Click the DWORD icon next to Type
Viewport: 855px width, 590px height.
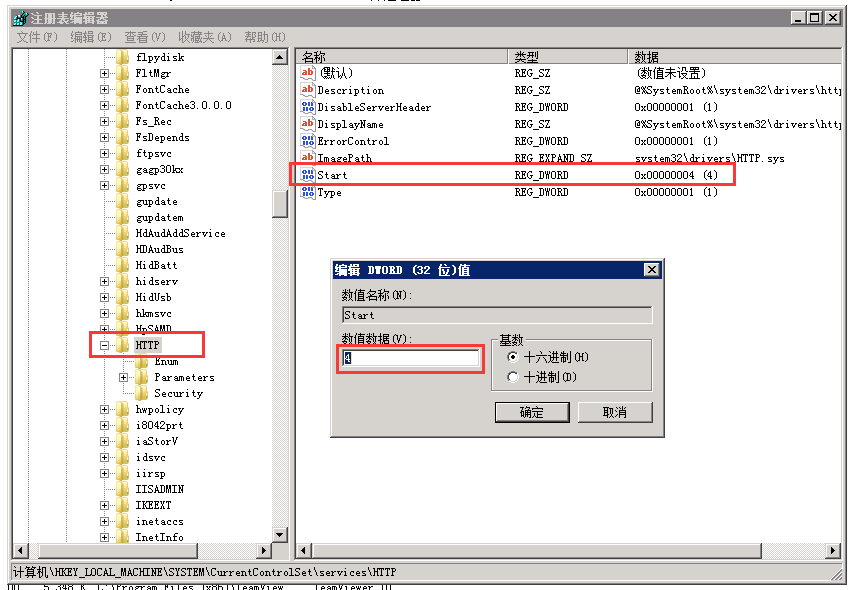tap(308, 192)
